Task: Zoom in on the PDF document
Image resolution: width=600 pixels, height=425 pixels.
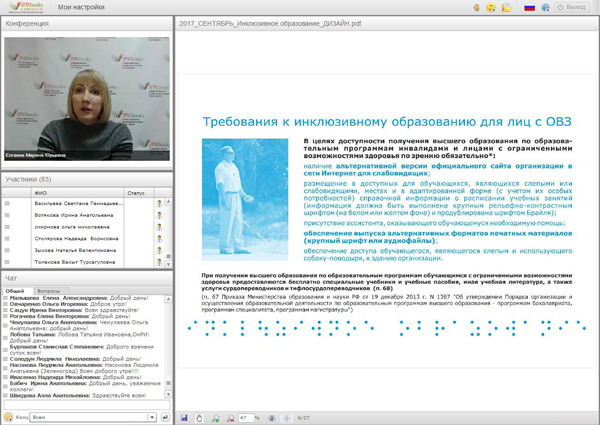Action: 215,418
